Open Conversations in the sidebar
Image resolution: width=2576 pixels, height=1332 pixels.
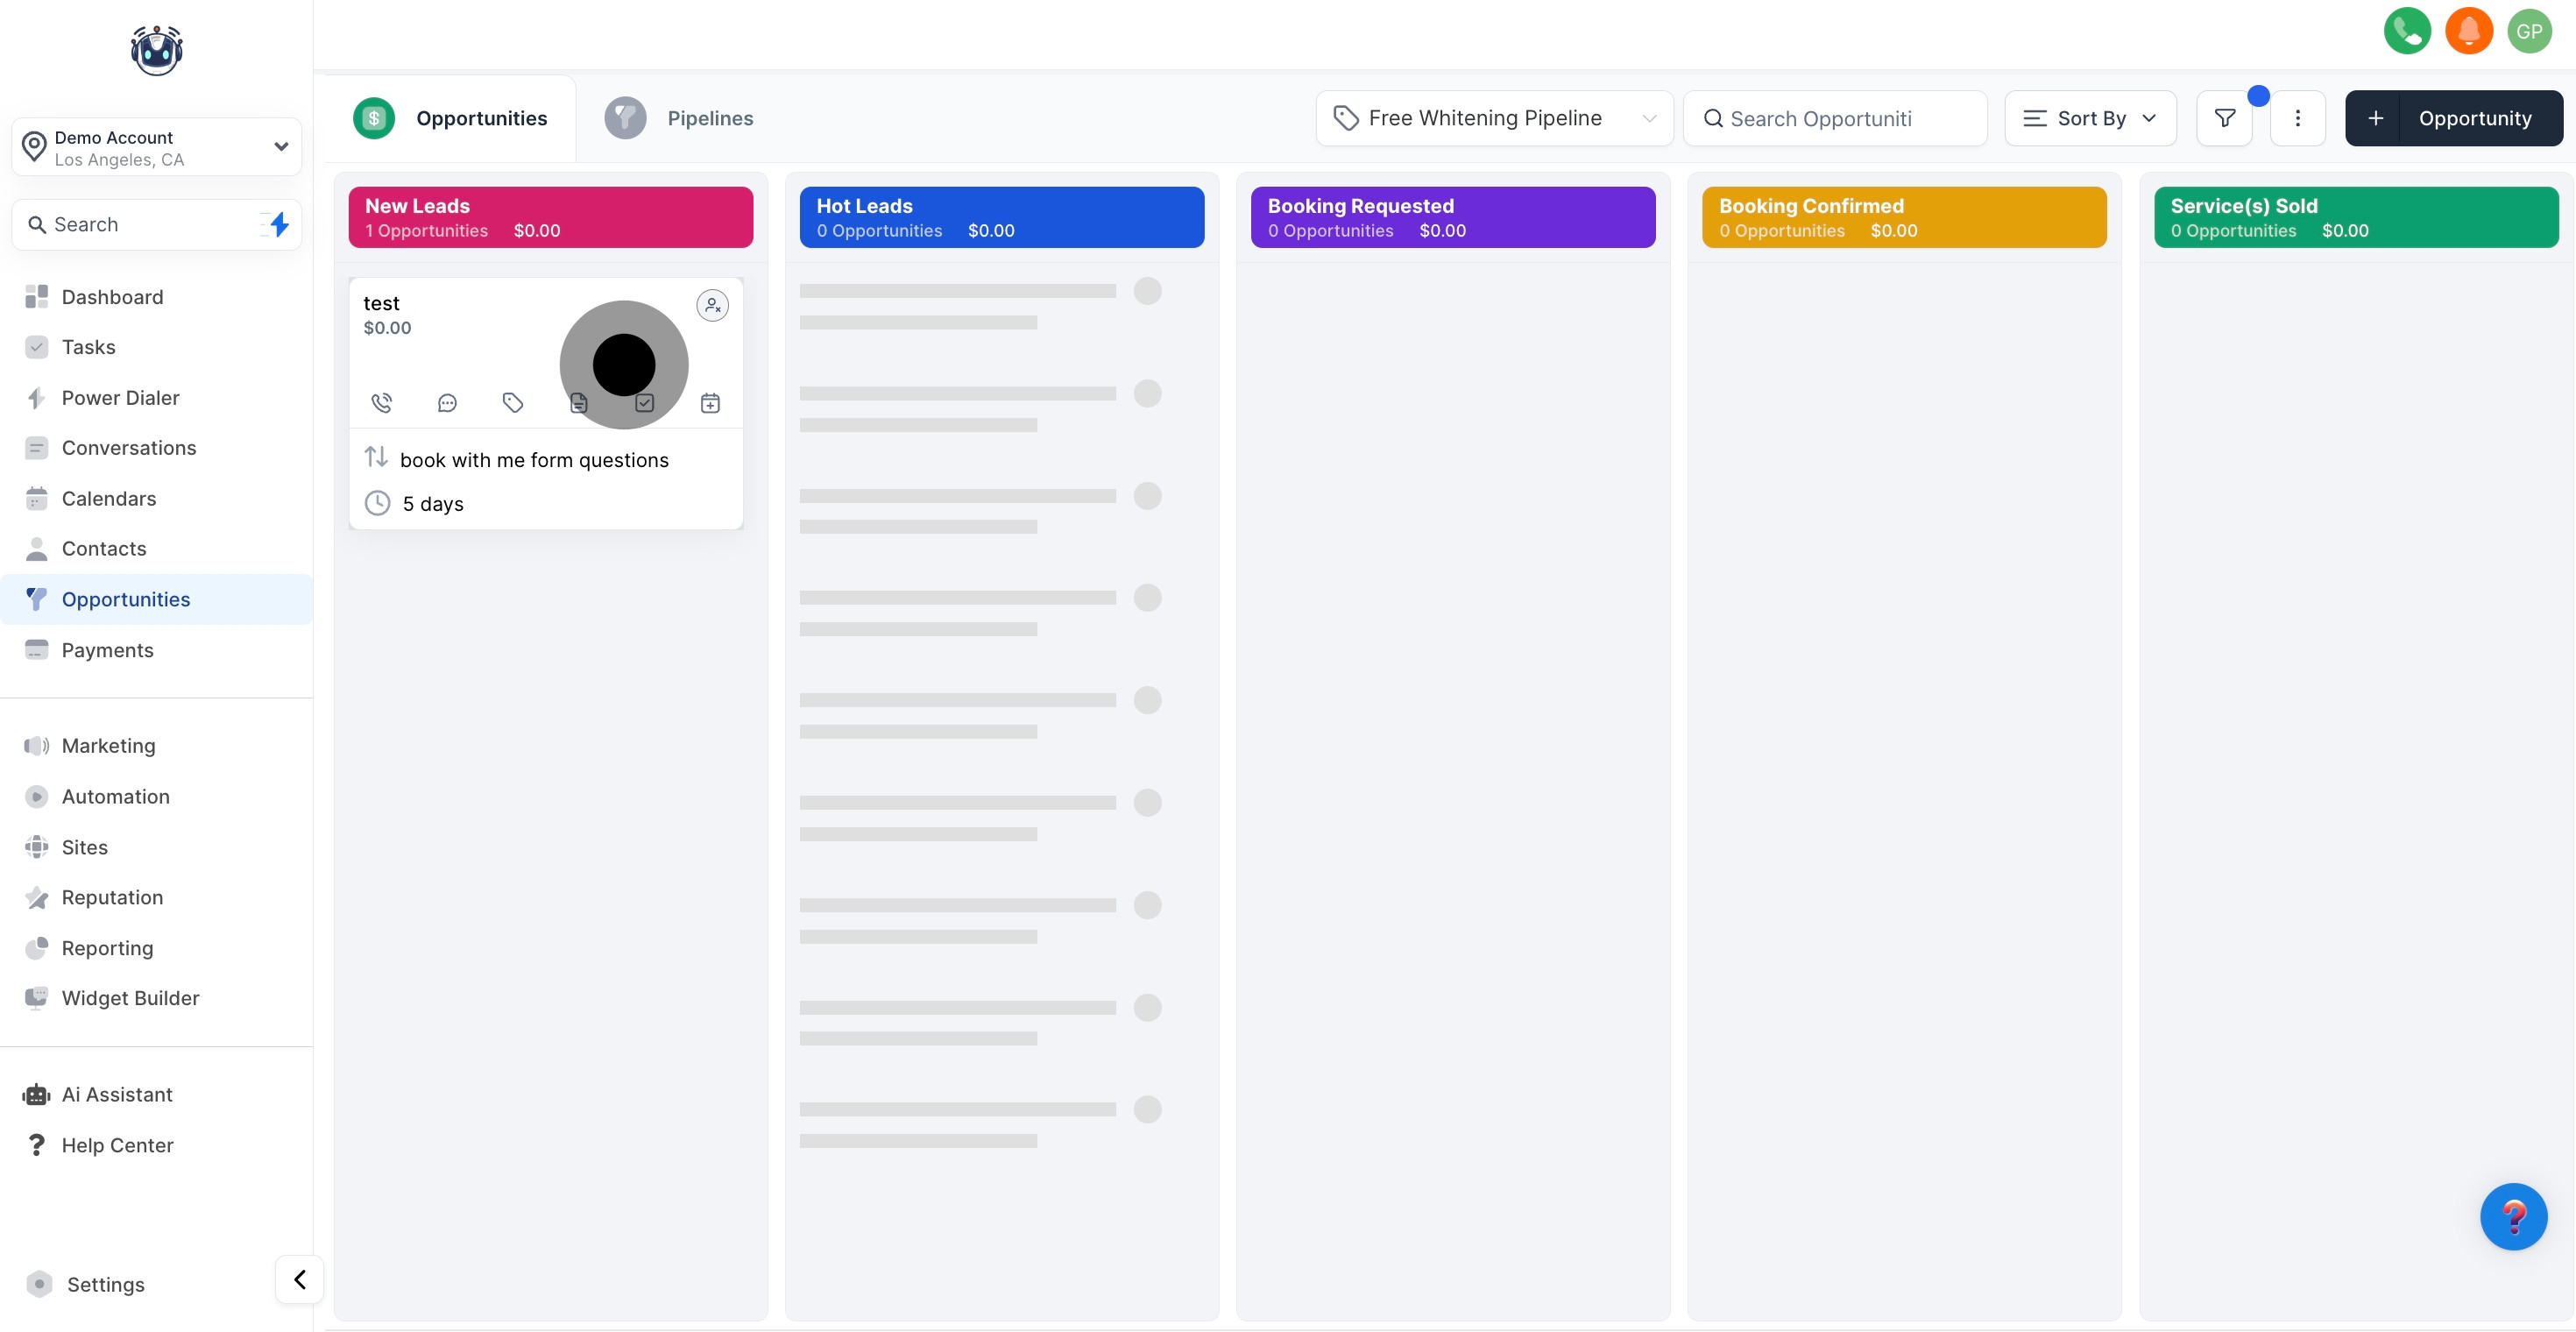[128, 448]
